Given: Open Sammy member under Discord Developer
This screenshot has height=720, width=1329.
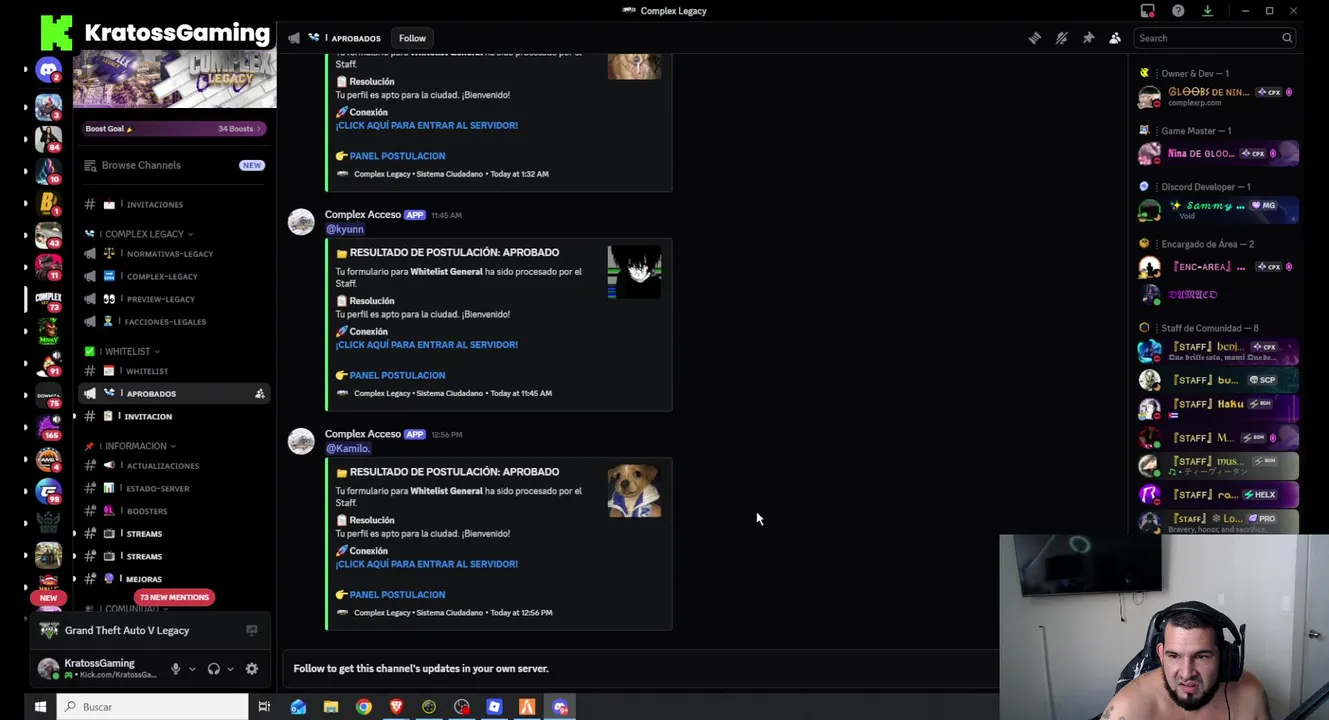Looking at the screenshot, I should coord(1218,210).
